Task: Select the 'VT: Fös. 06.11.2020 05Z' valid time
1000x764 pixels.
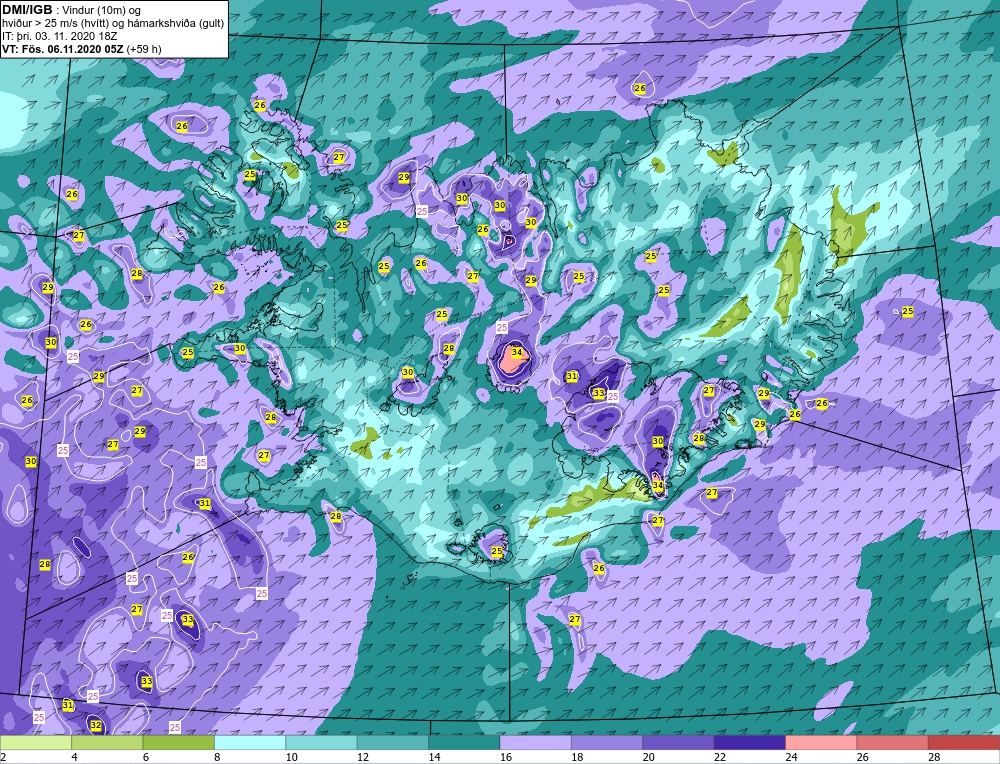Action: (63, 49)
